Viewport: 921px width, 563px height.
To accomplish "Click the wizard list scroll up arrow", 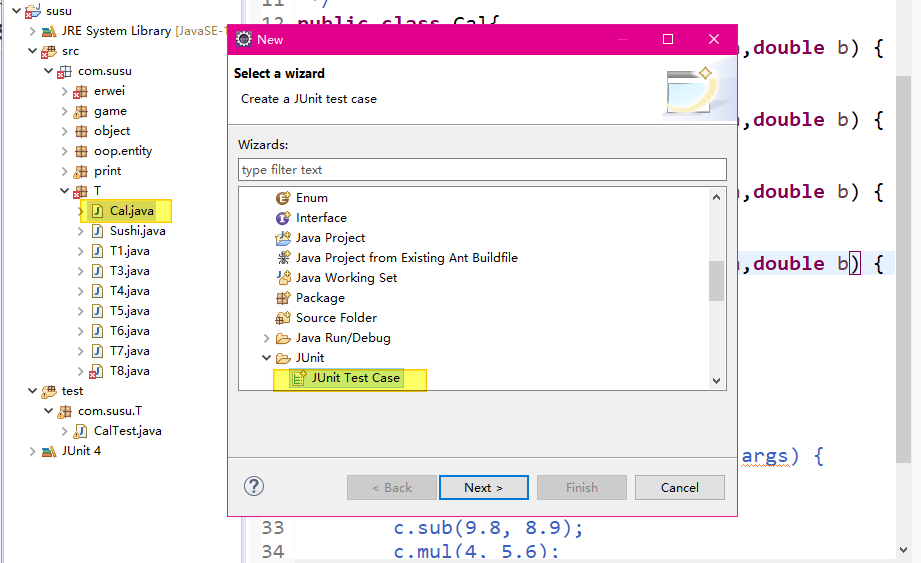I will pyautogui.click(x=716, y=197).
